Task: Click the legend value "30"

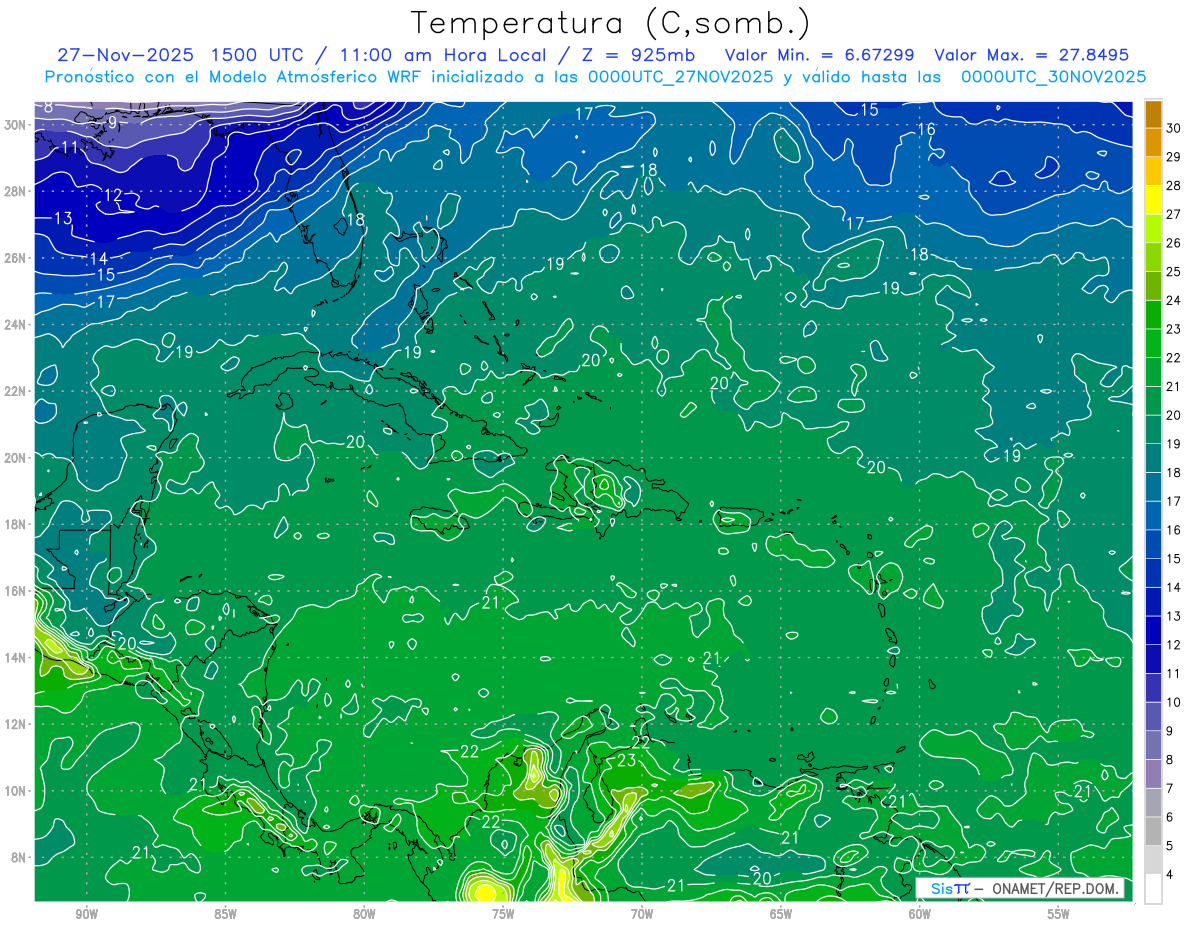Action: click(1174, 129)
